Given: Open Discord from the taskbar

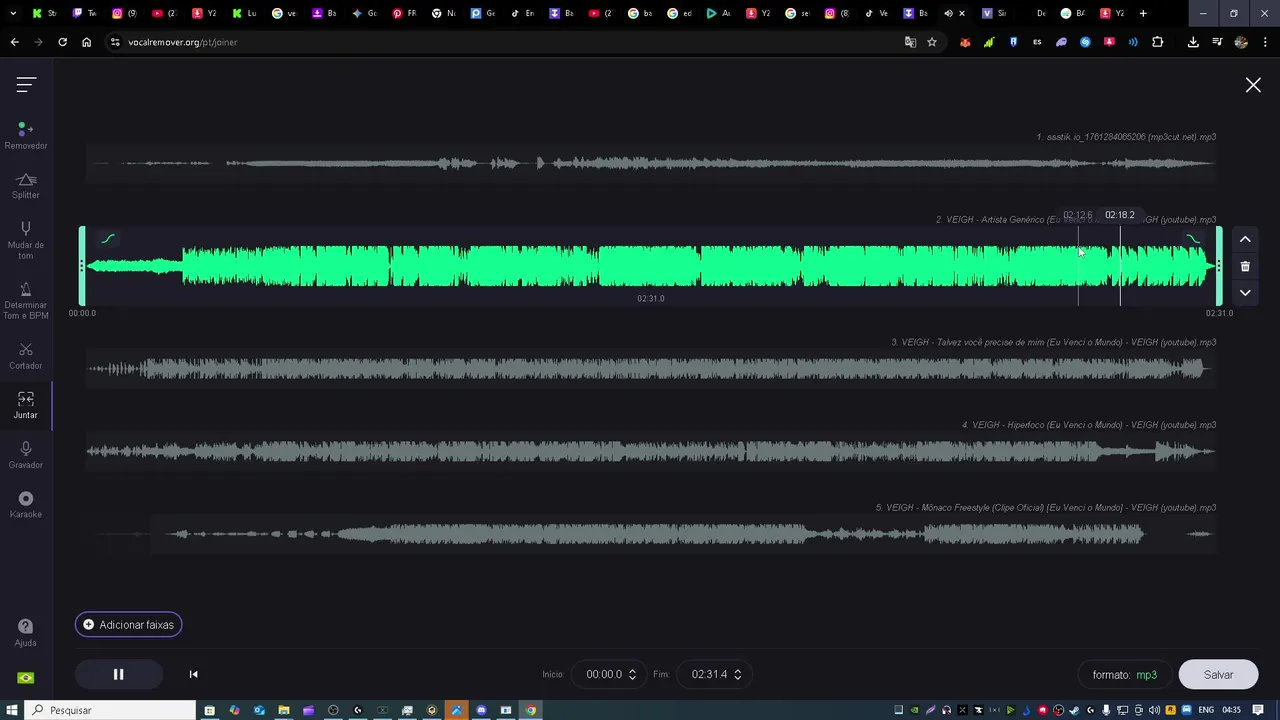Looking at the screenshot, I should pyautogui.click(x=481, y=710).
